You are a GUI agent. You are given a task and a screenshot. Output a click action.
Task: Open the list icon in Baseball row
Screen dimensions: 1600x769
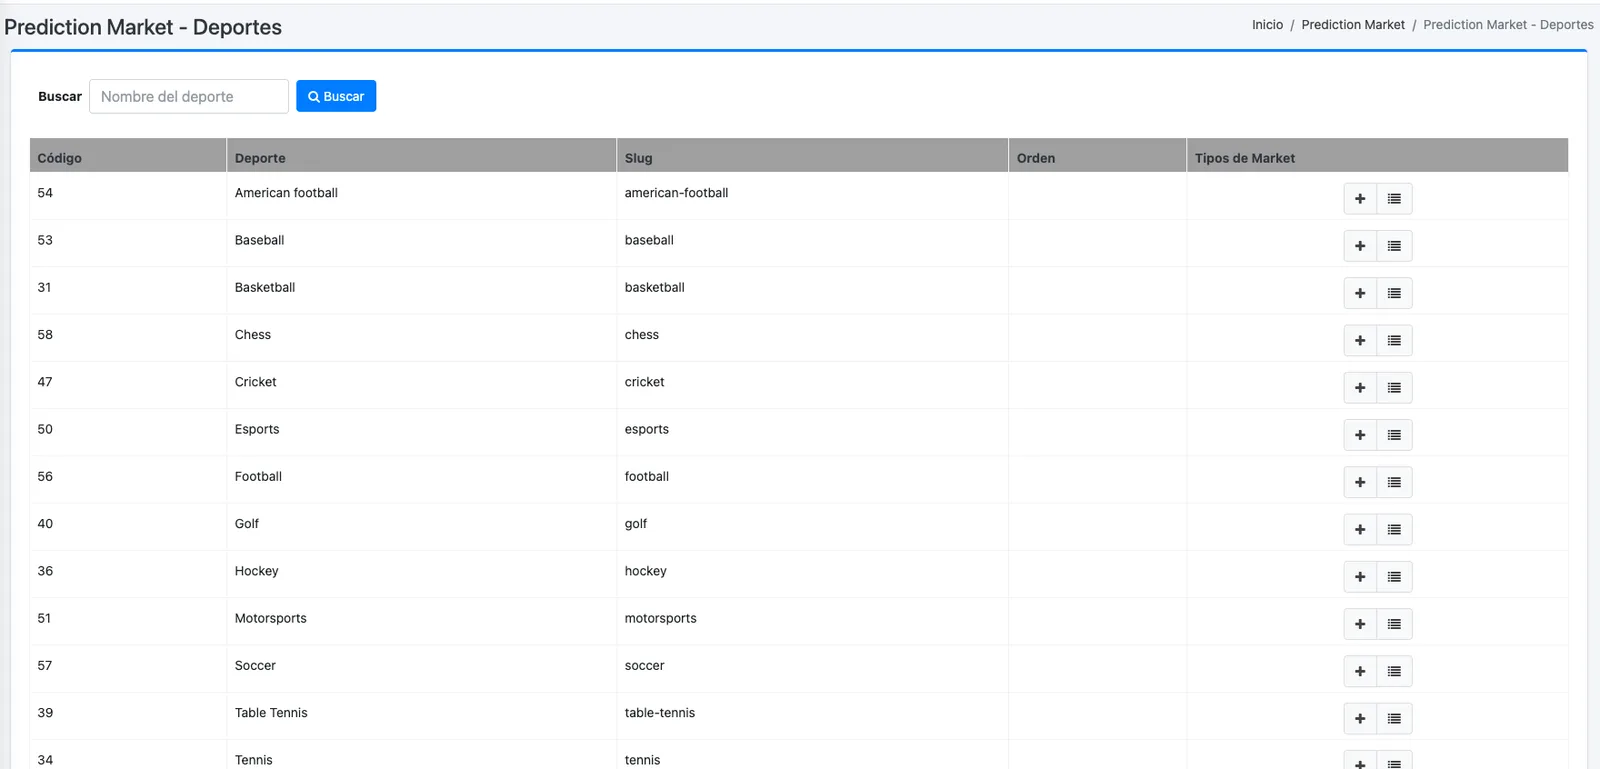(x=1394, y=246)
